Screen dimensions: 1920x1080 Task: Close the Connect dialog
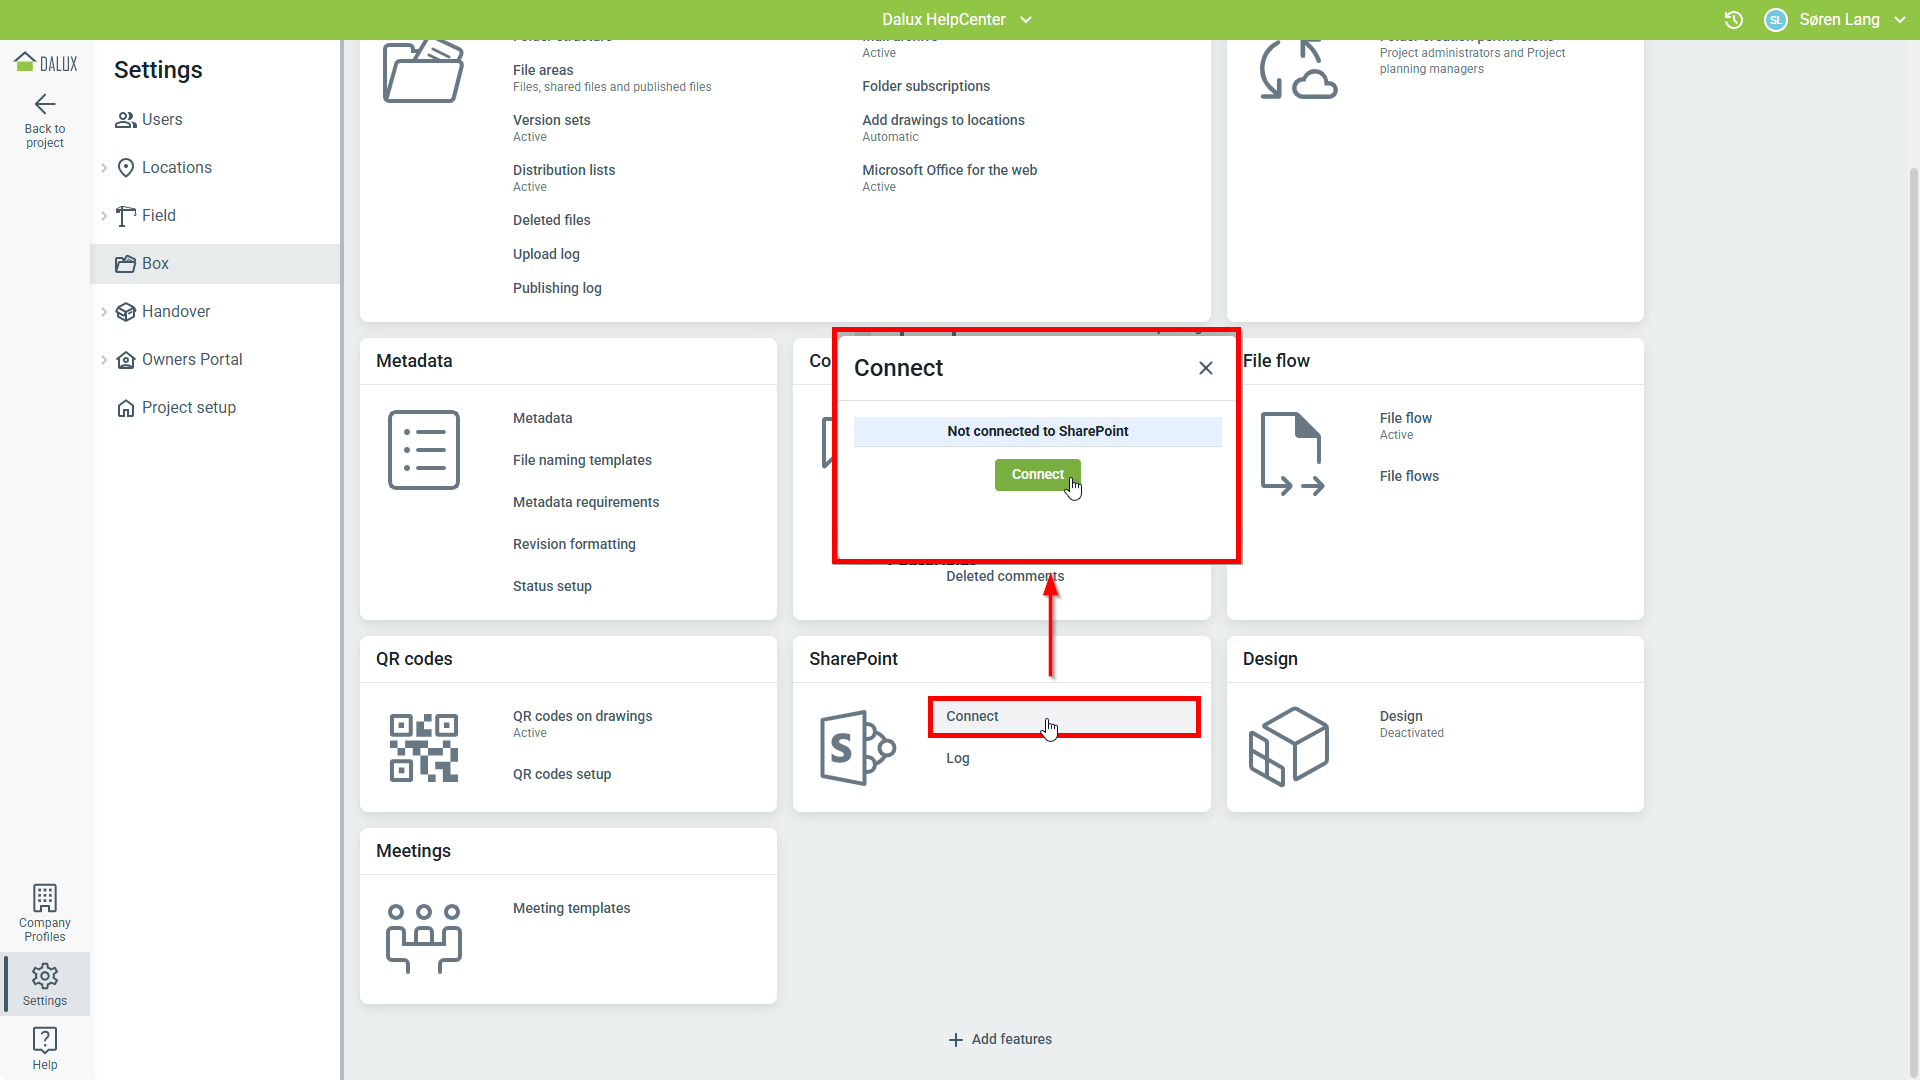1206,368
